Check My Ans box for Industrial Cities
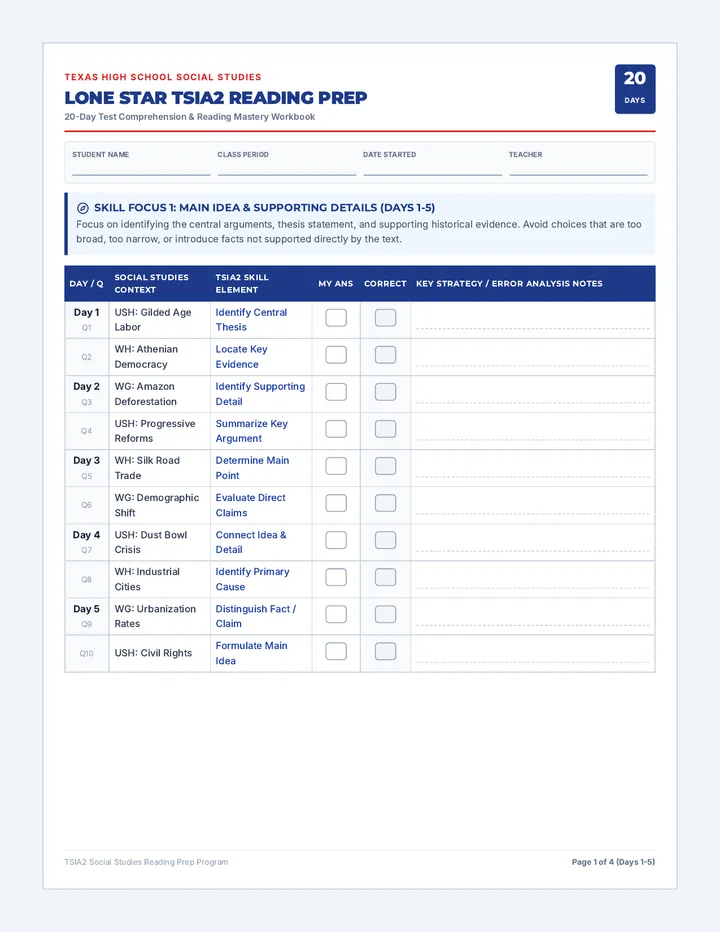This screenshot has height=932, width=720. pyautogui.click(x=336, y=577)
